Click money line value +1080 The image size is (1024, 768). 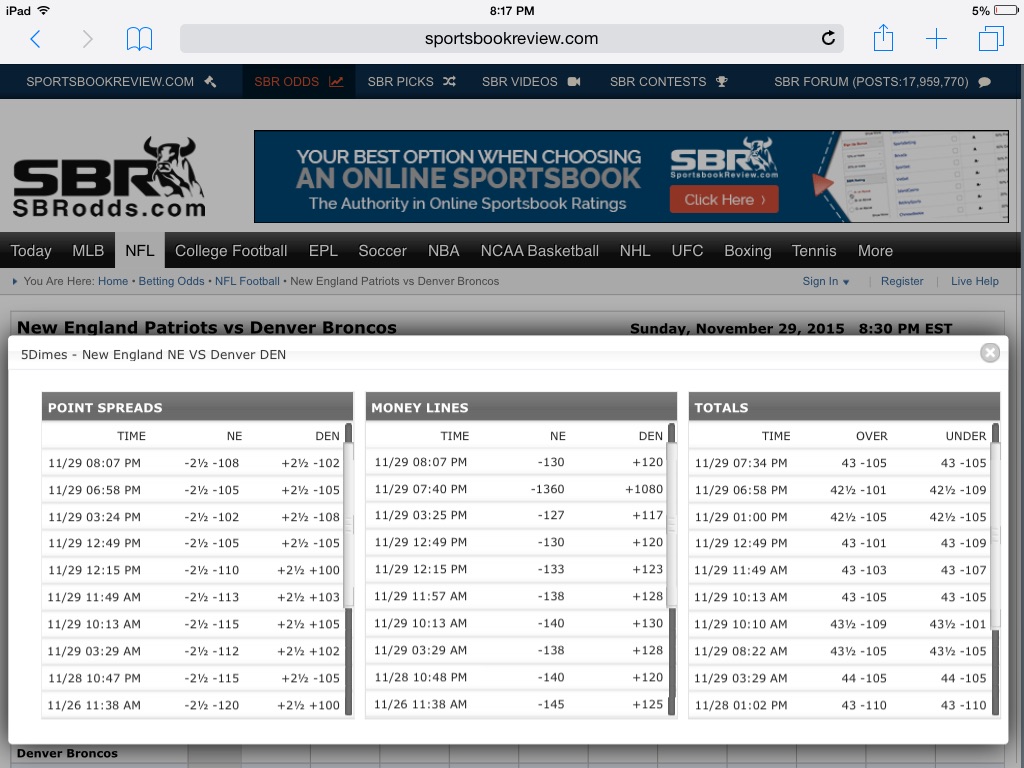(643, 489)
